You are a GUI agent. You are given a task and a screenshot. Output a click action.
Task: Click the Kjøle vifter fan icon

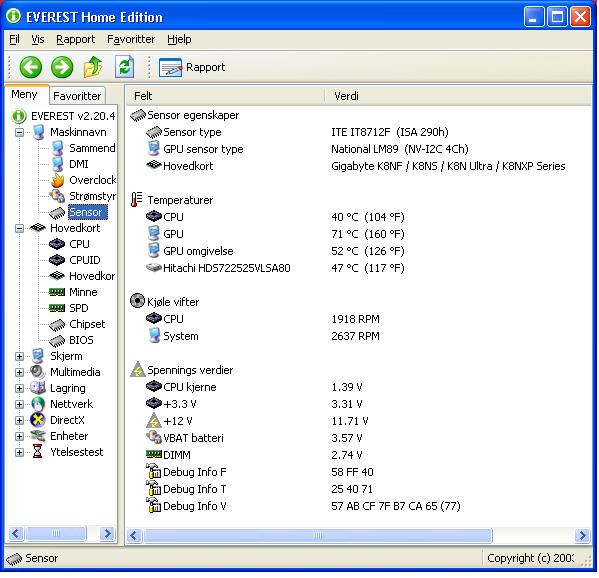point(137,301)
